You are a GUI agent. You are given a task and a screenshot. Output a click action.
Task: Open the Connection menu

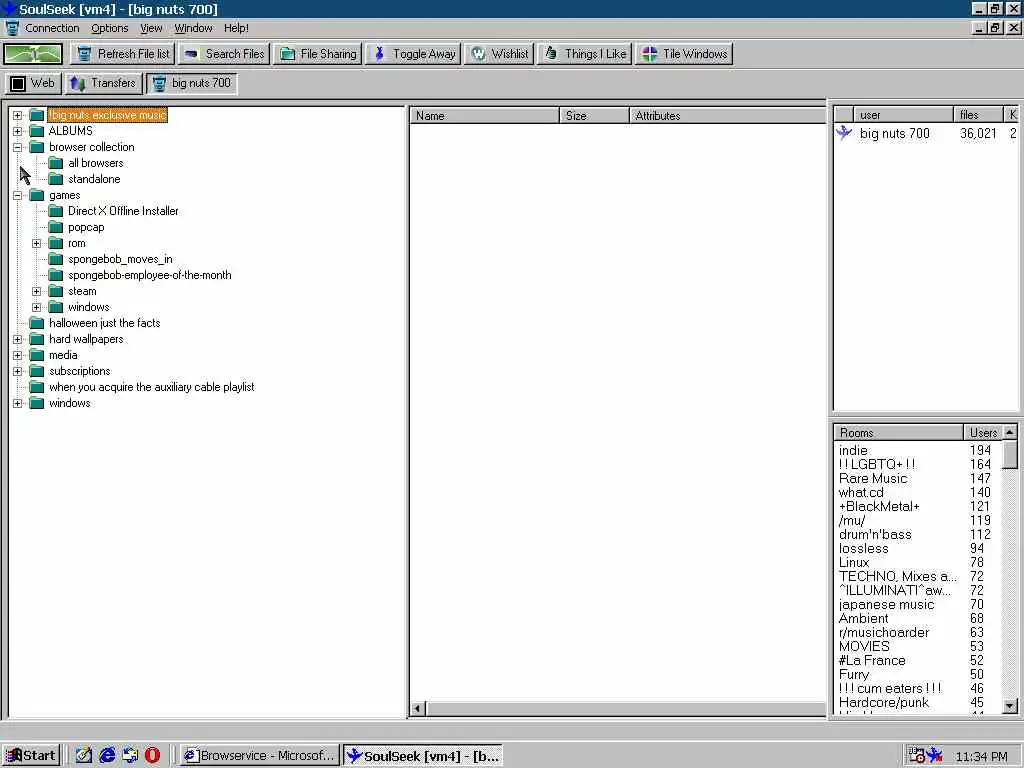[x=52, y=28]
